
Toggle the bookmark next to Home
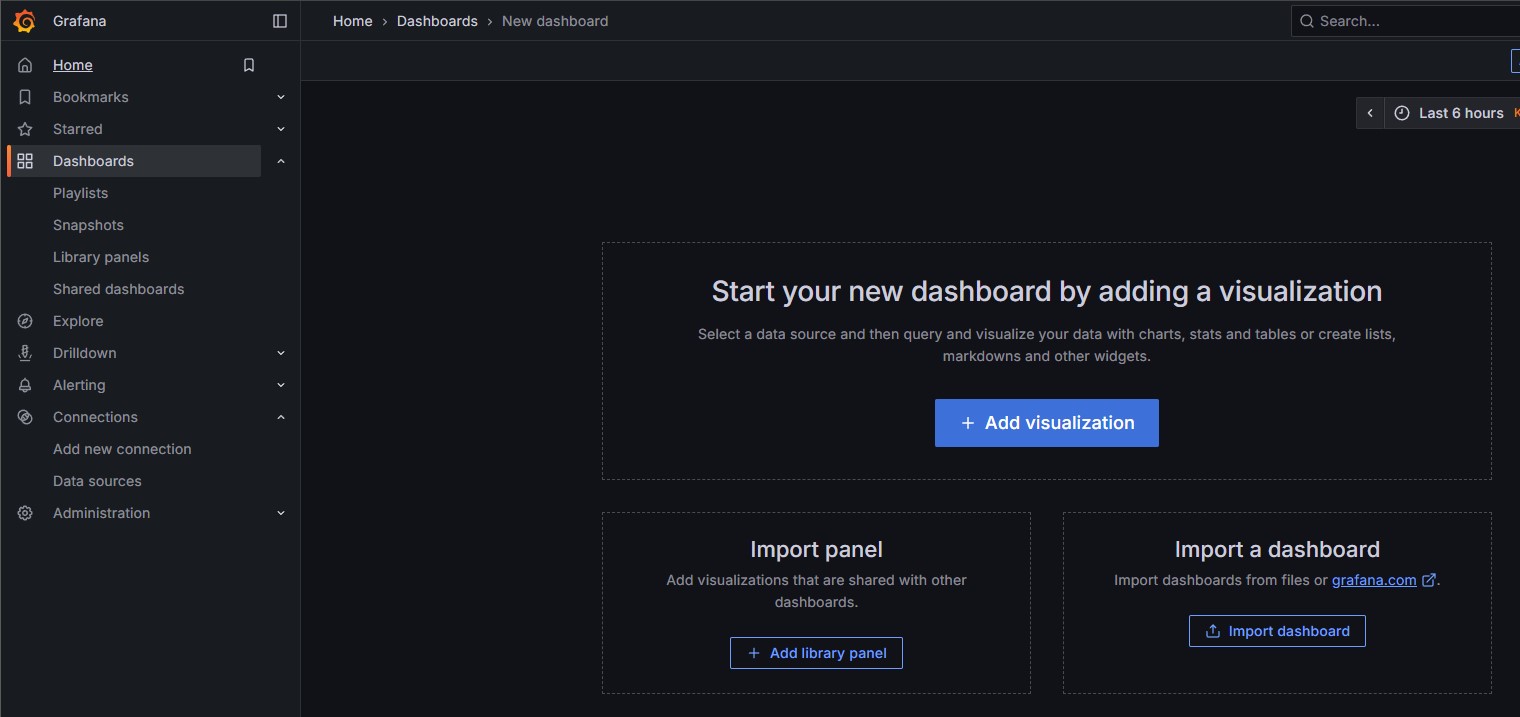(x=248, y=64)
